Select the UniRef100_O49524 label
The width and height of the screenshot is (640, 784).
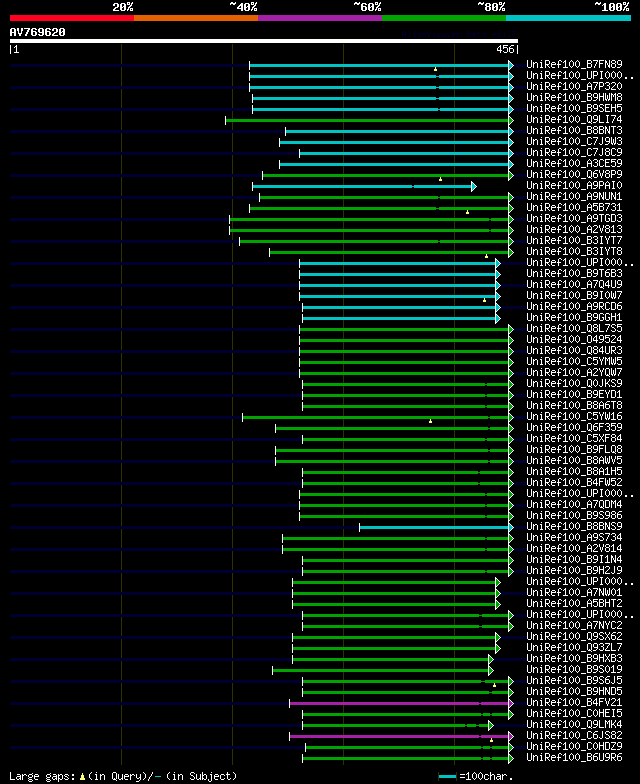click(x=574, y=340)
